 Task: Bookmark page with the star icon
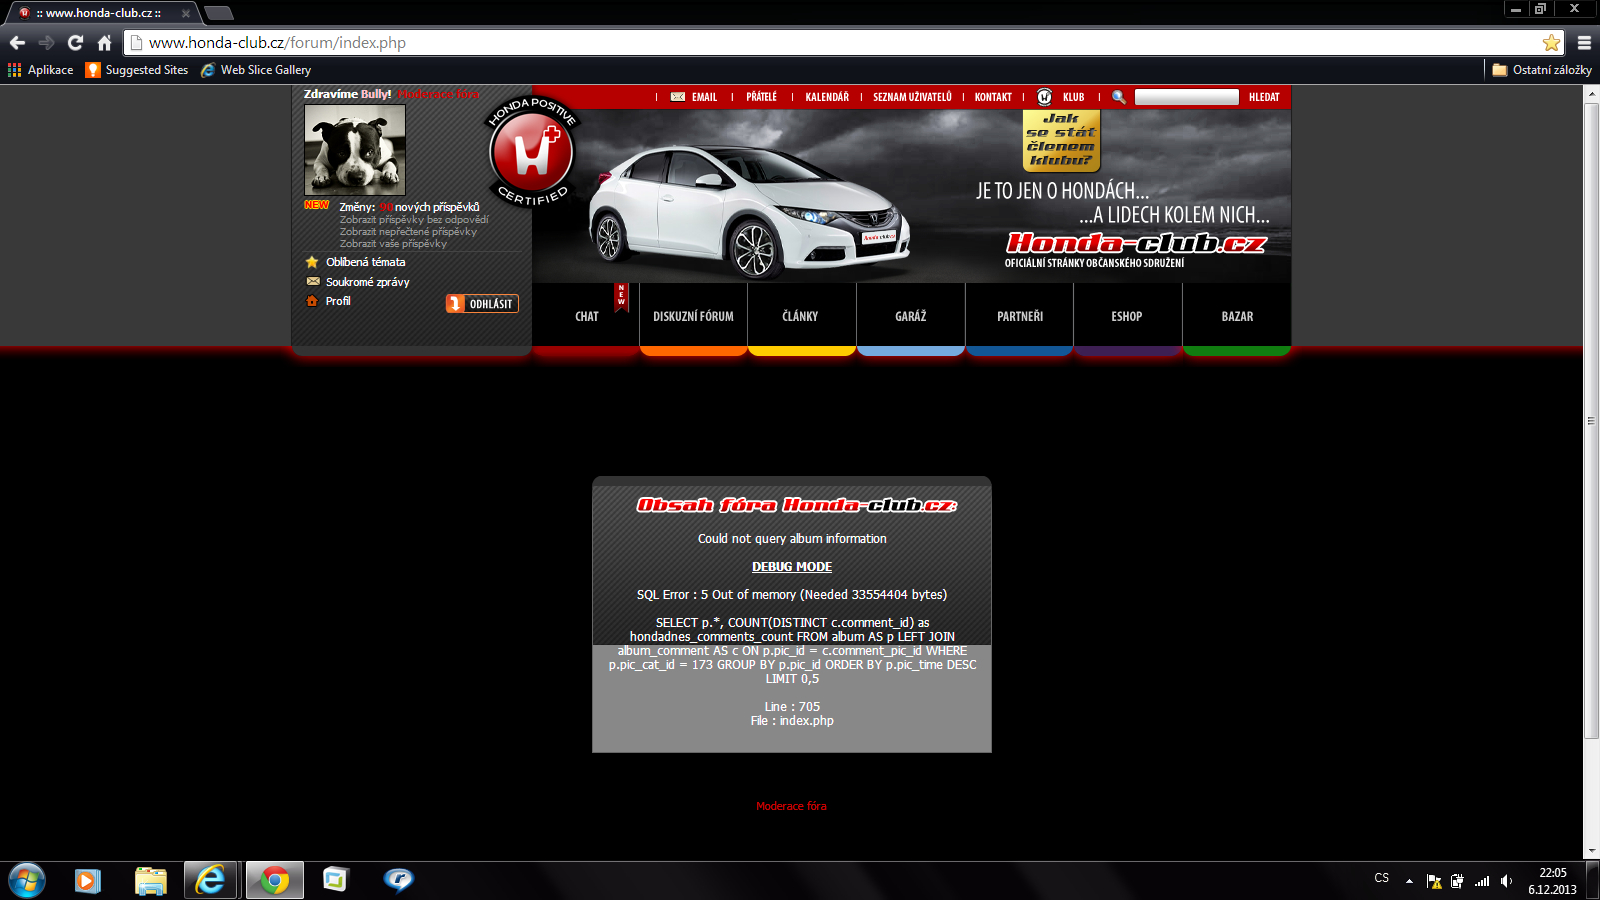pyautogui.click(x=1551, y=43)
